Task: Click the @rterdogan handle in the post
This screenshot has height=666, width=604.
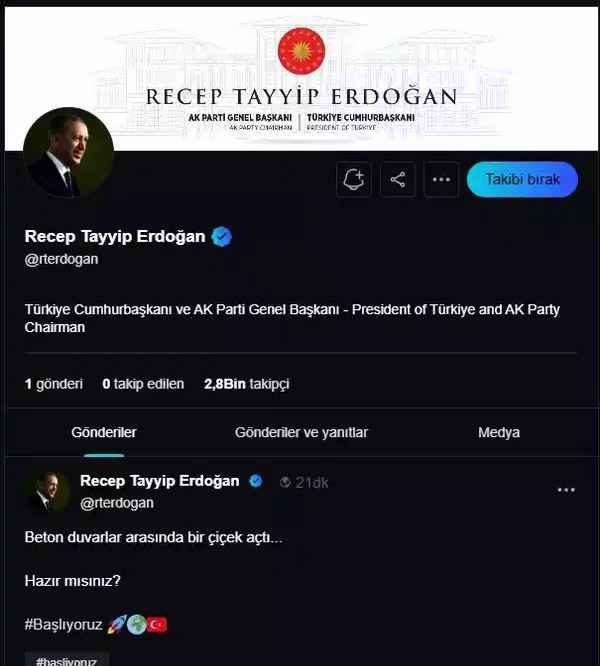Action: [x=117, y=503]
